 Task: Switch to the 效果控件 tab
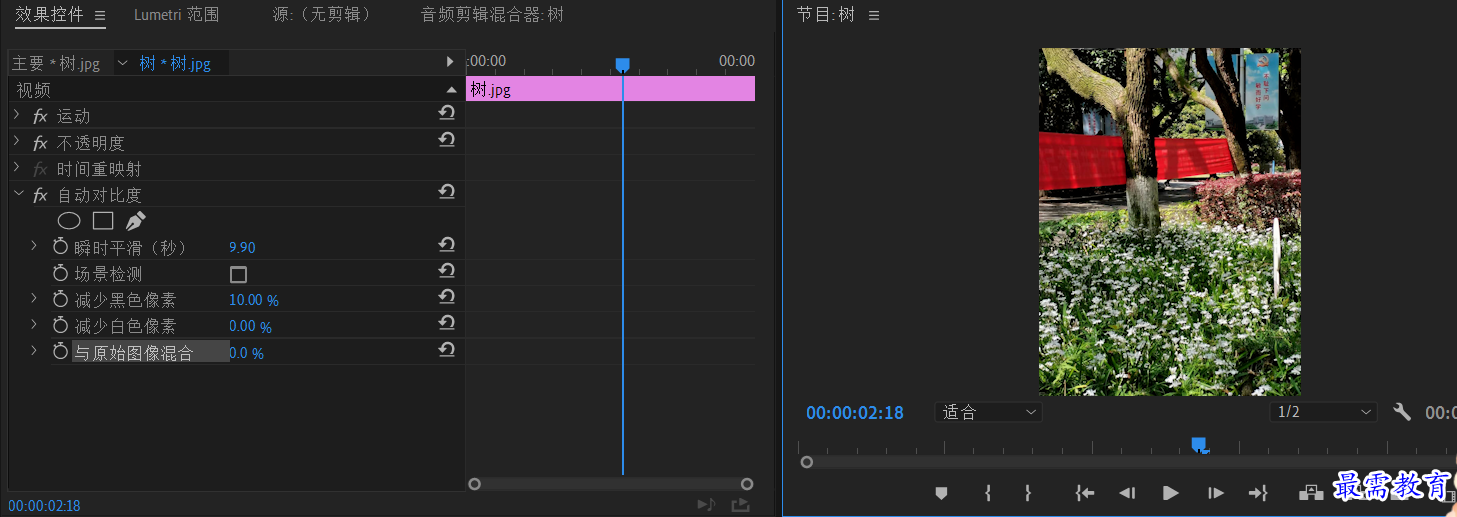point(49,14)
